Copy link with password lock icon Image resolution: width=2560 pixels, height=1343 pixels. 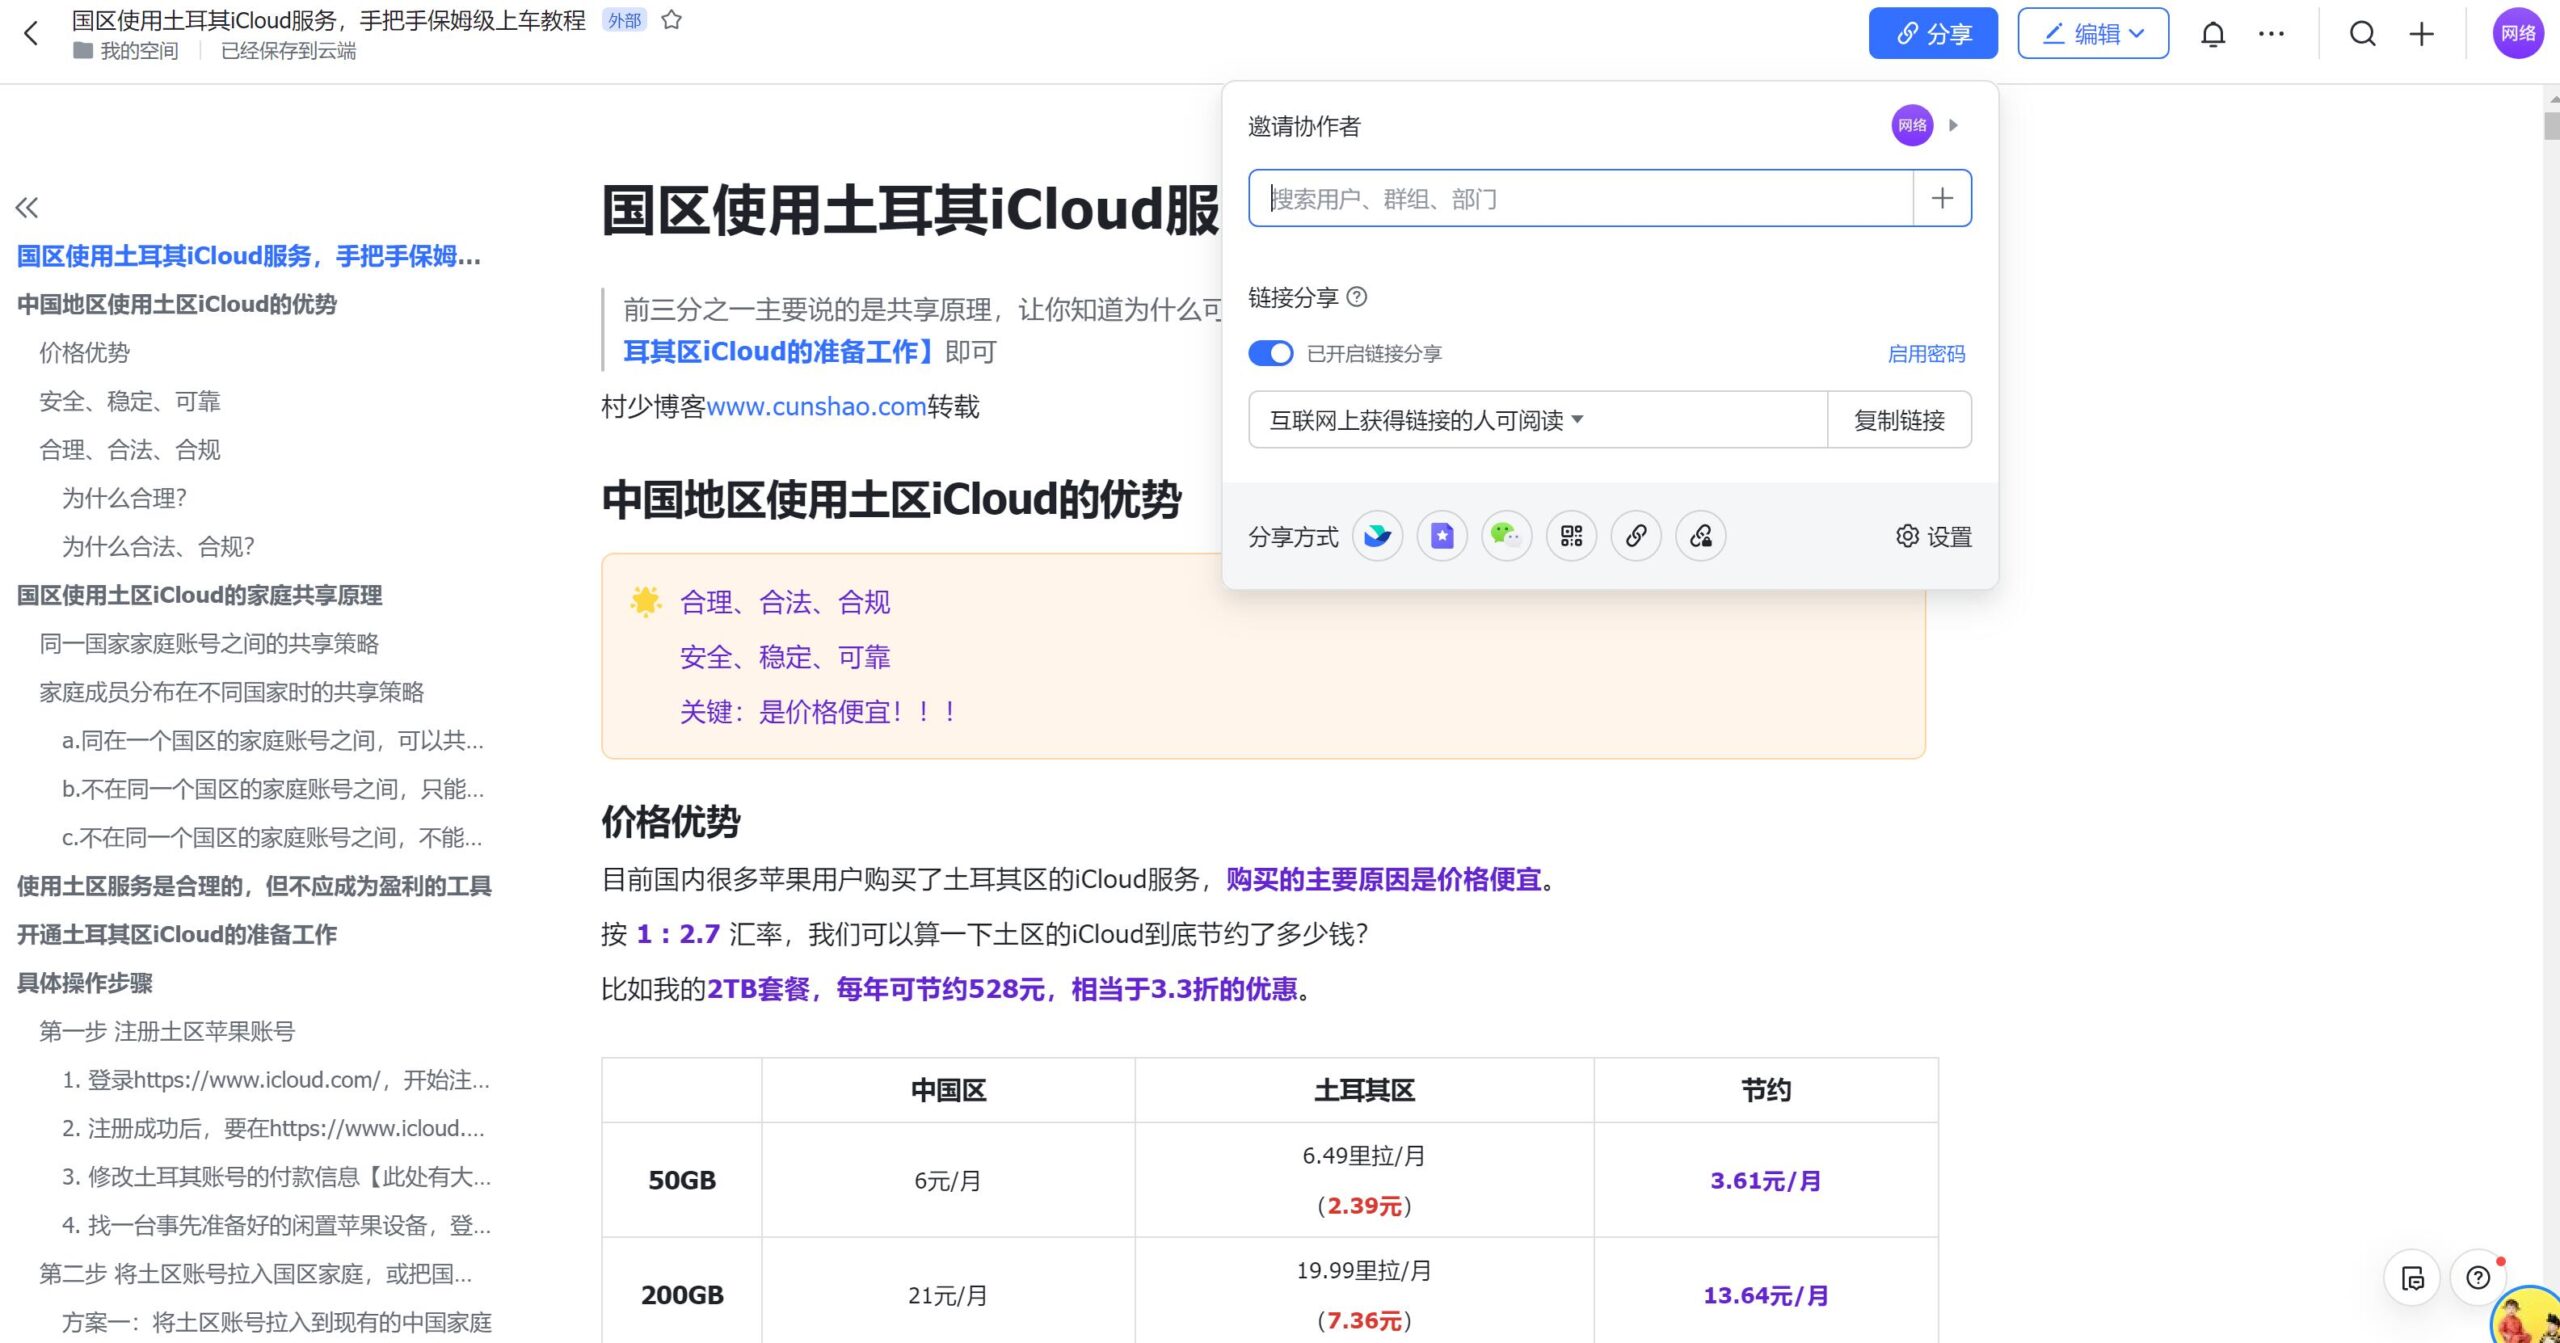pyautogui.click(x=1701, y=536)
